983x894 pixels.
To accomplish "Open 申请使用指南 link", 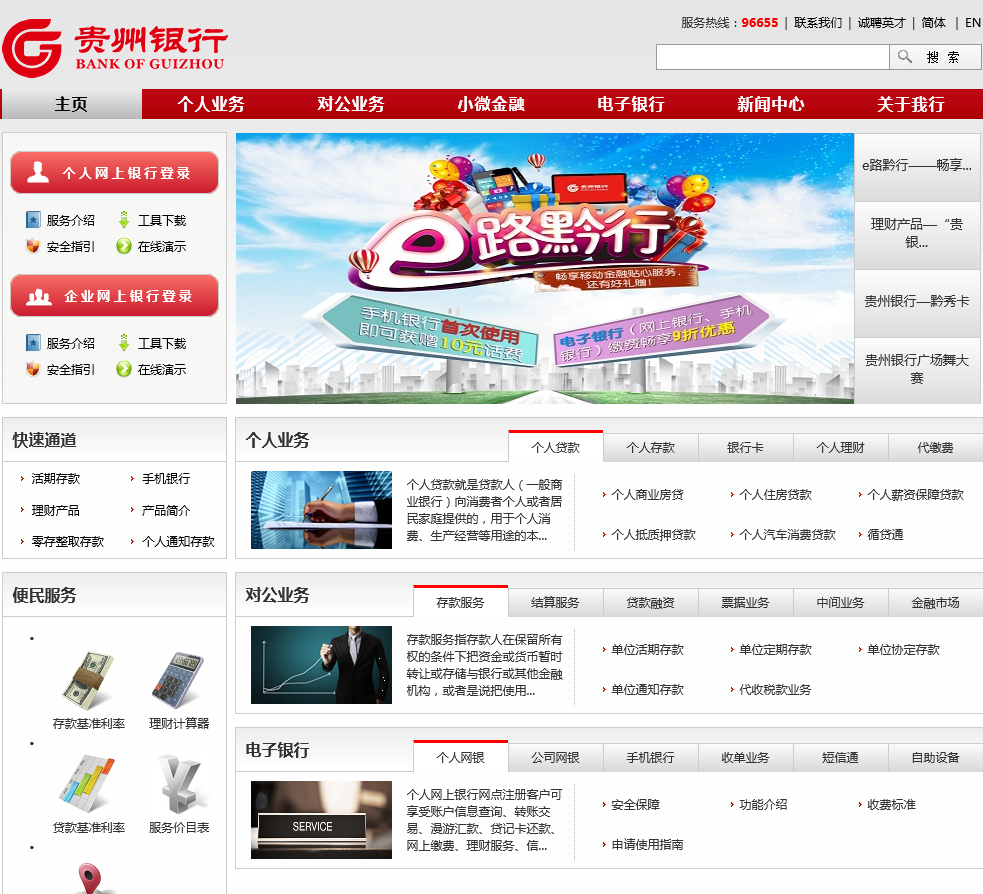I will (647, 844).
